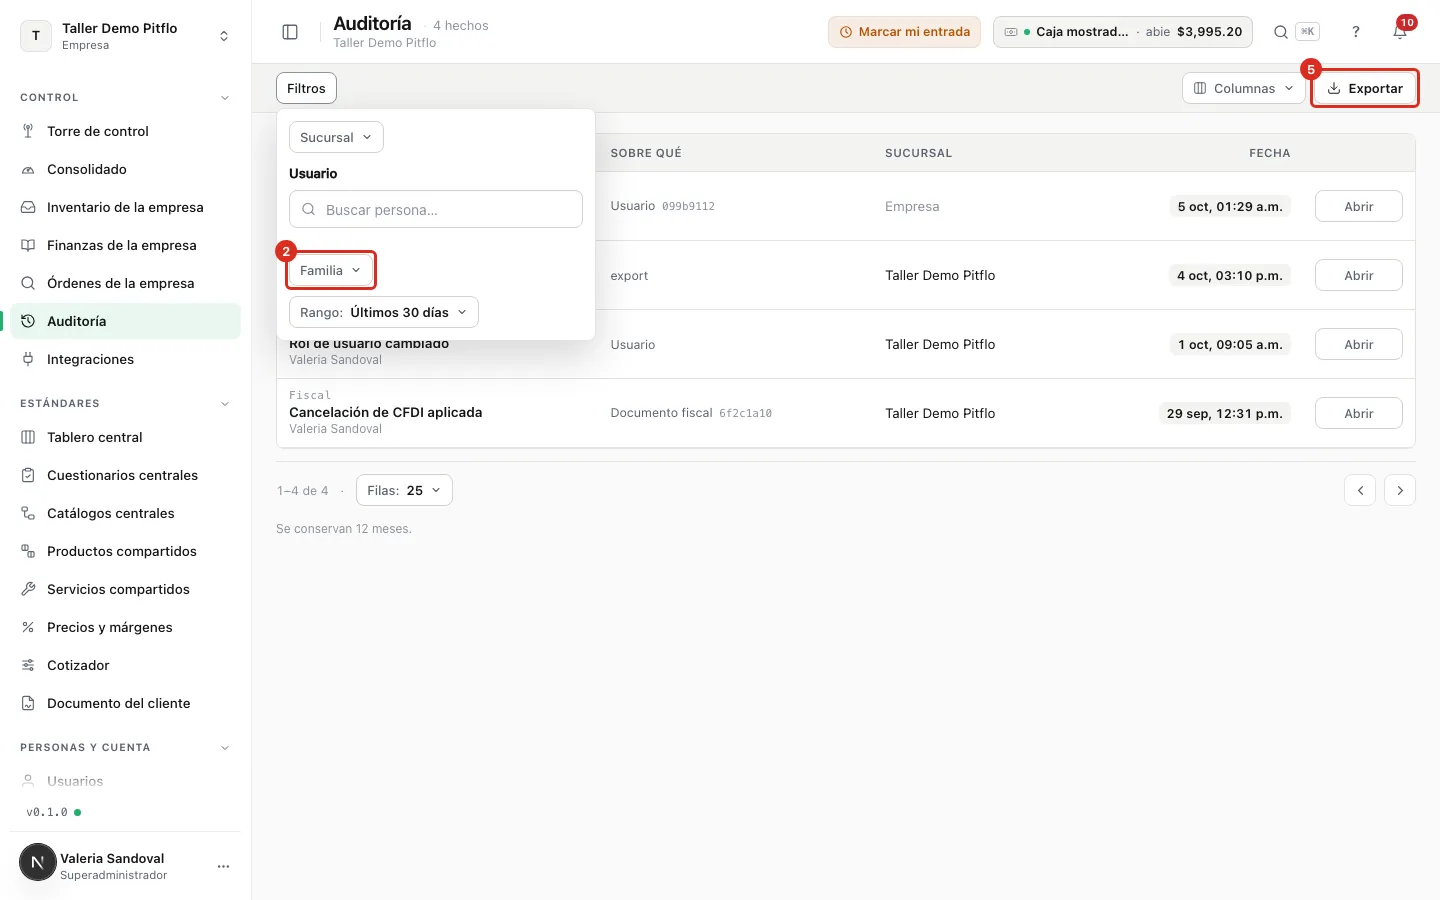Select the Auditoría menu item

[126, 321]
